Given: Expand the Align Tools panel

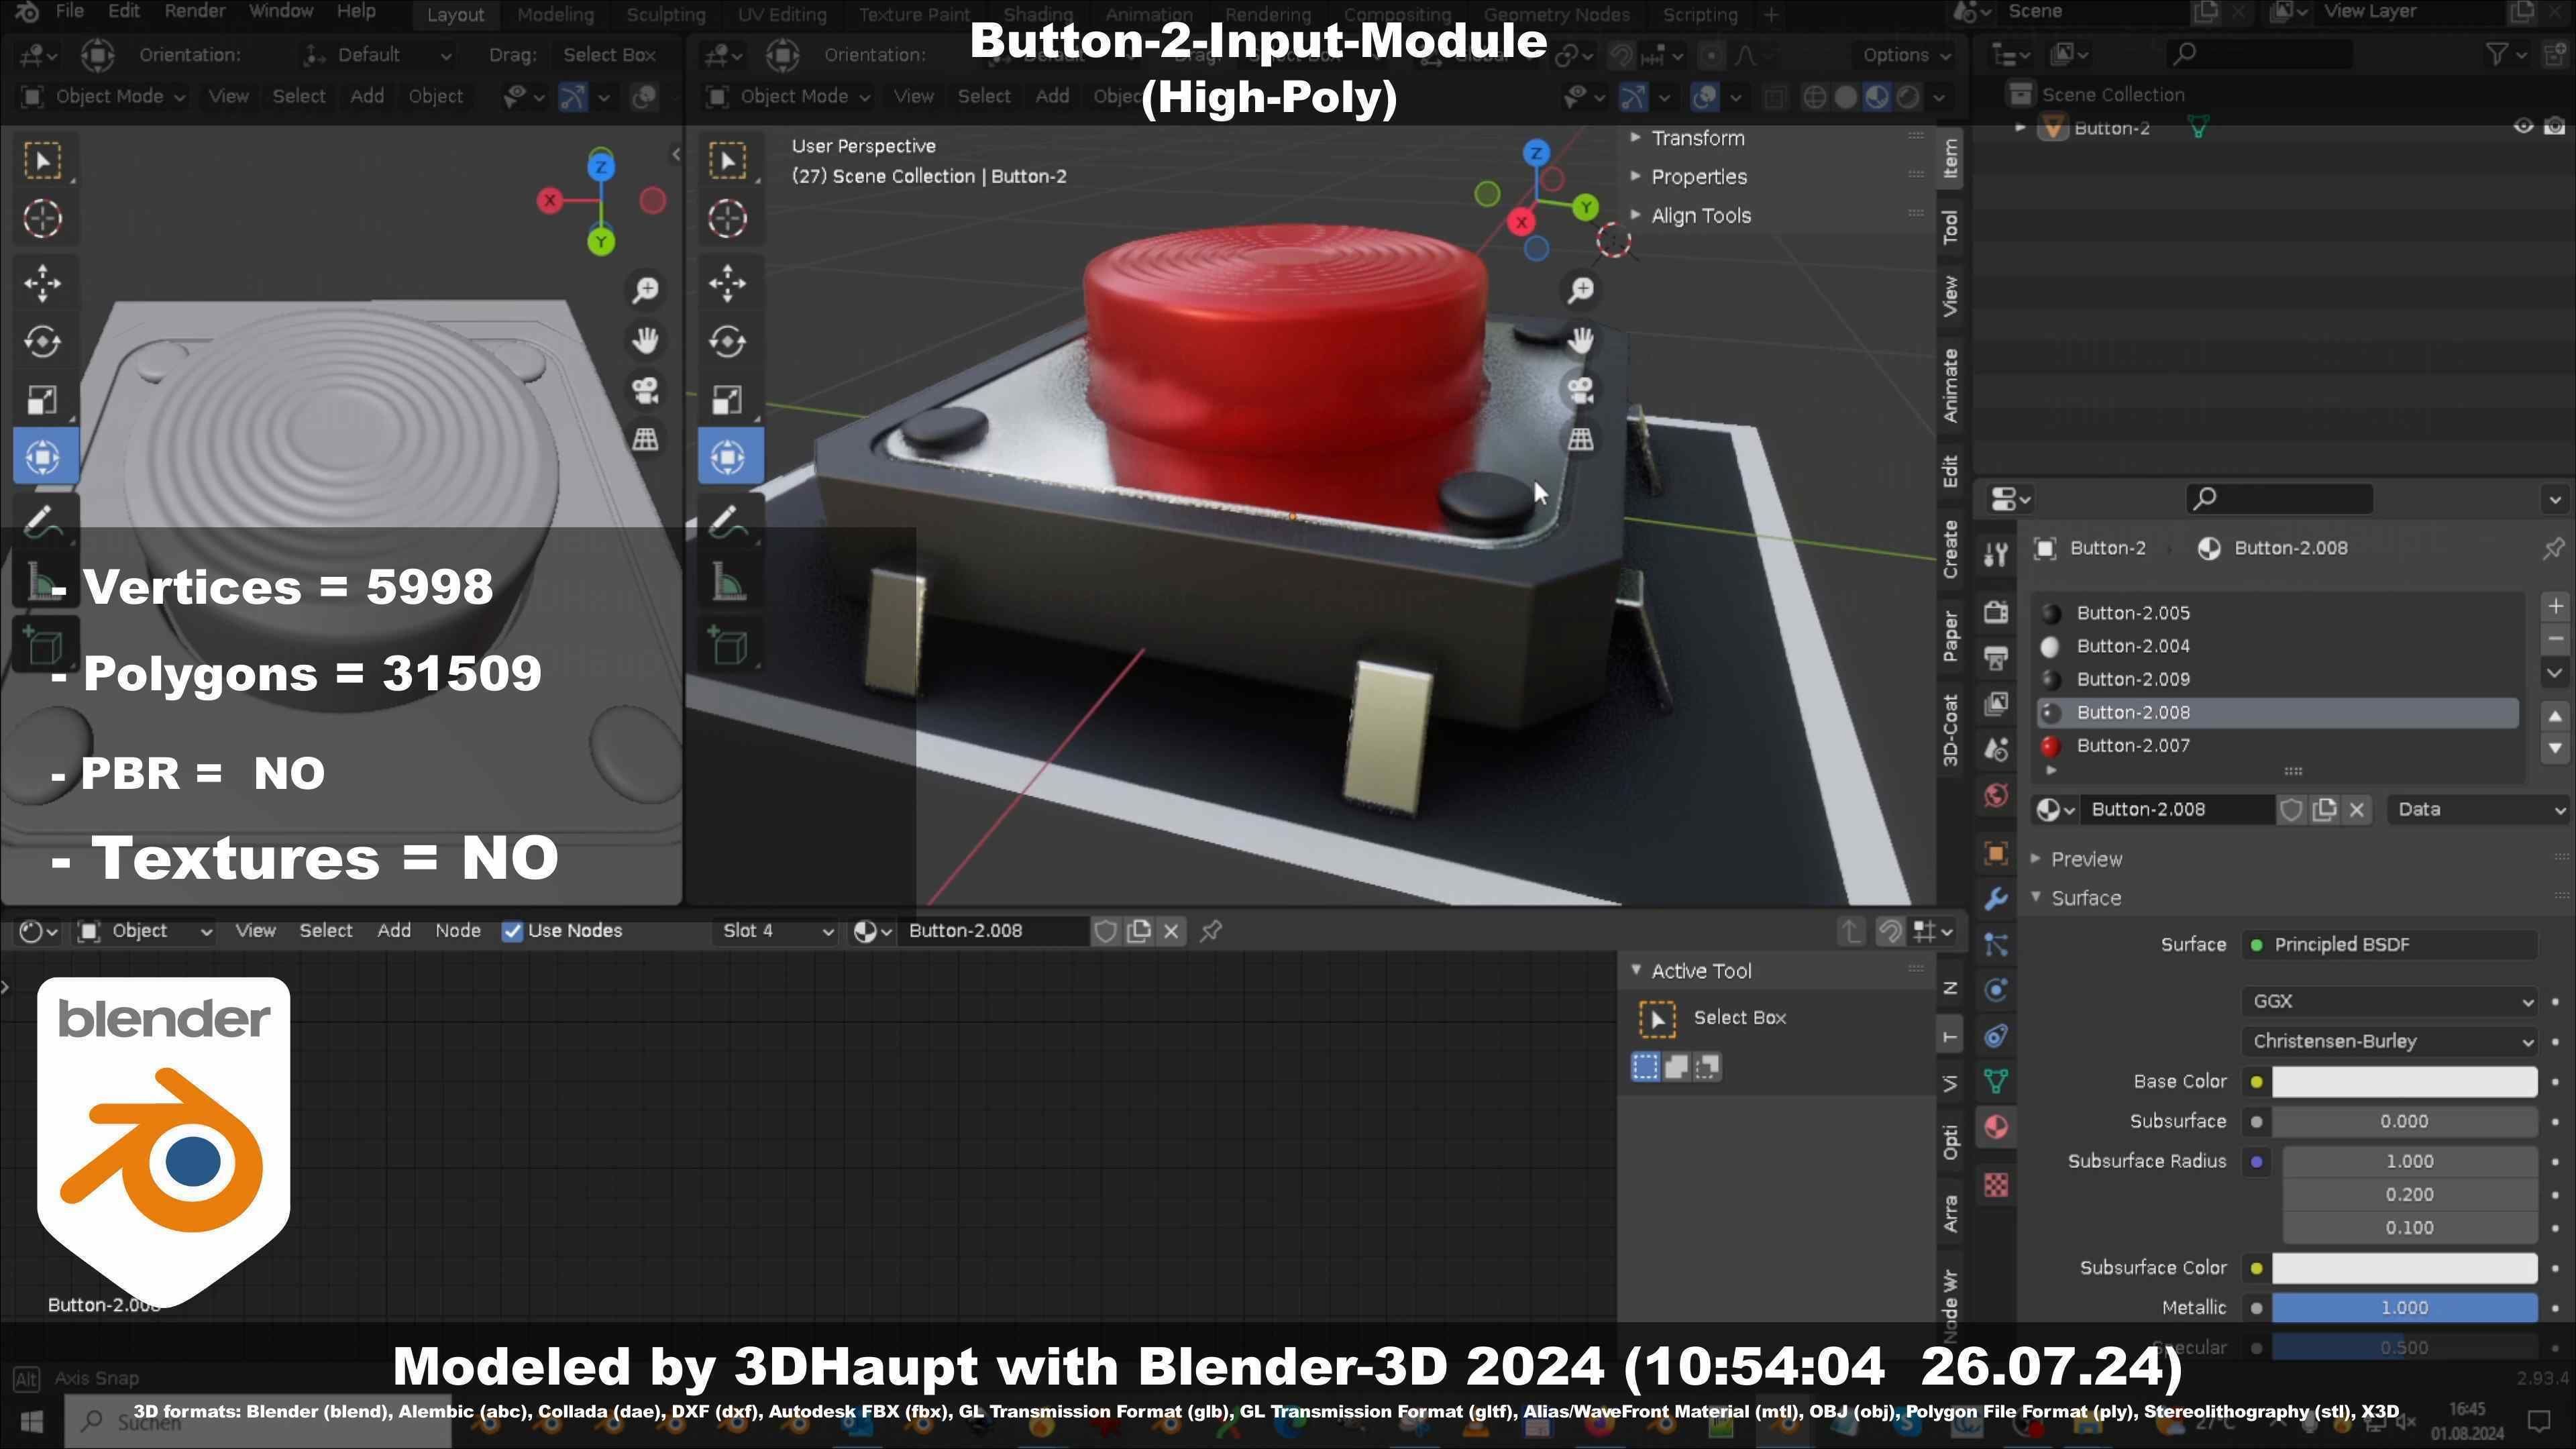Looking at the screenshot, I should [x=1701, y=216].
